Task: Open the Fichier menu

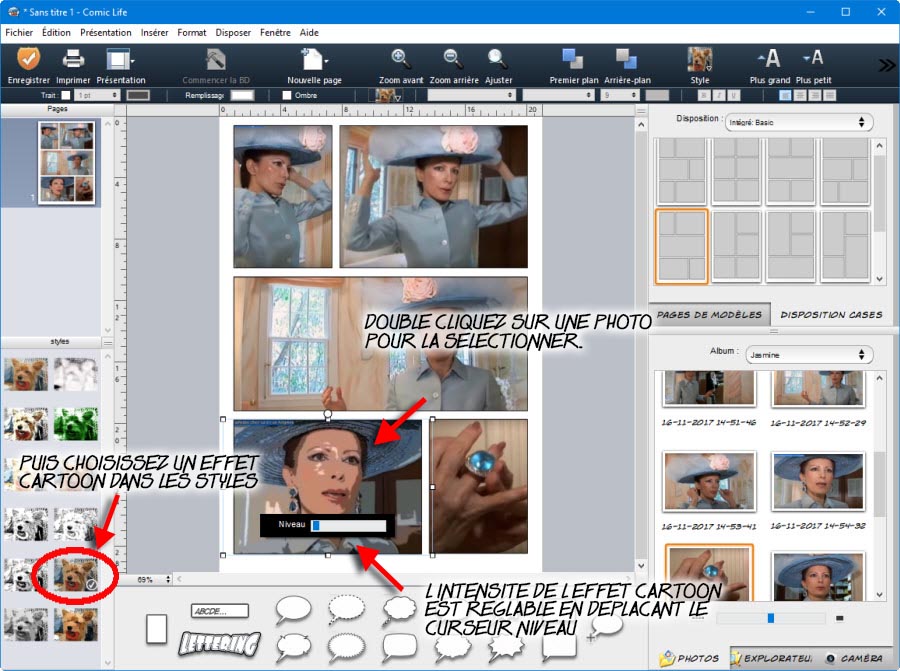Action: [x=19, y=33]
